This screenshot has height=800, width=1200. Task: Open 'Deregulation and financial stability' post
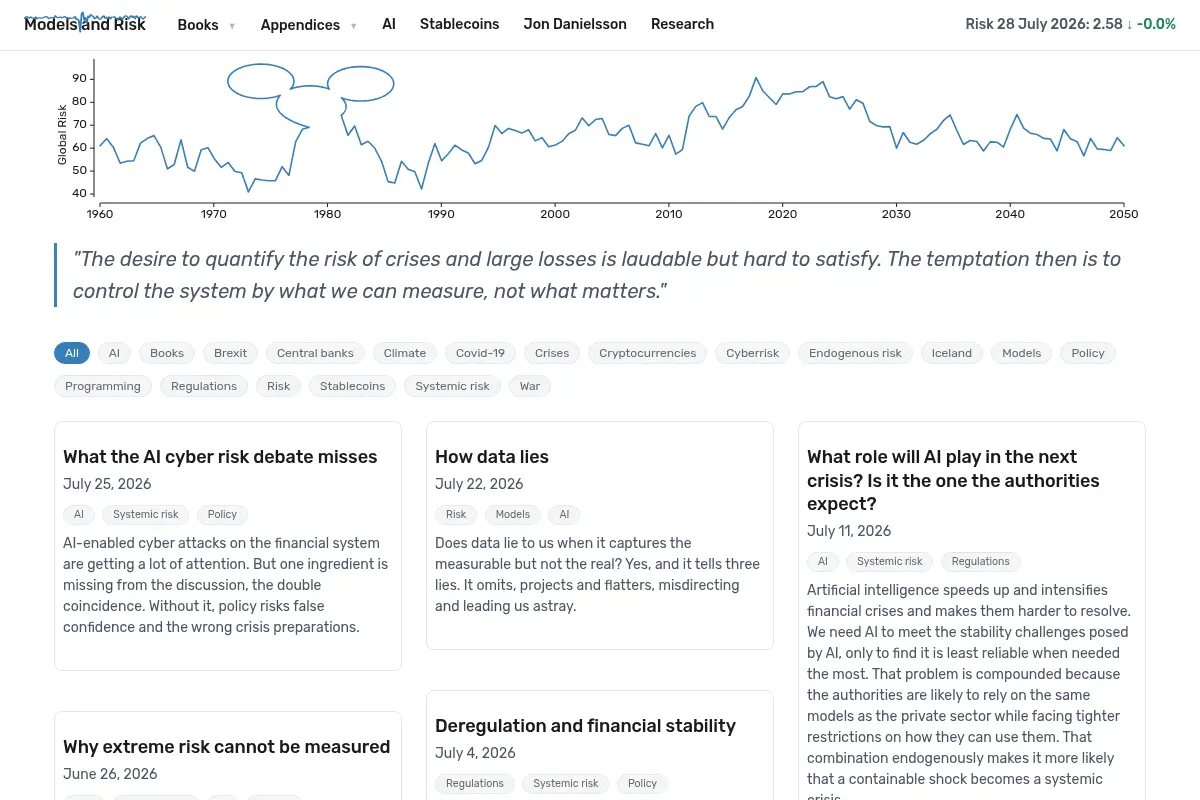coord(585,726)
